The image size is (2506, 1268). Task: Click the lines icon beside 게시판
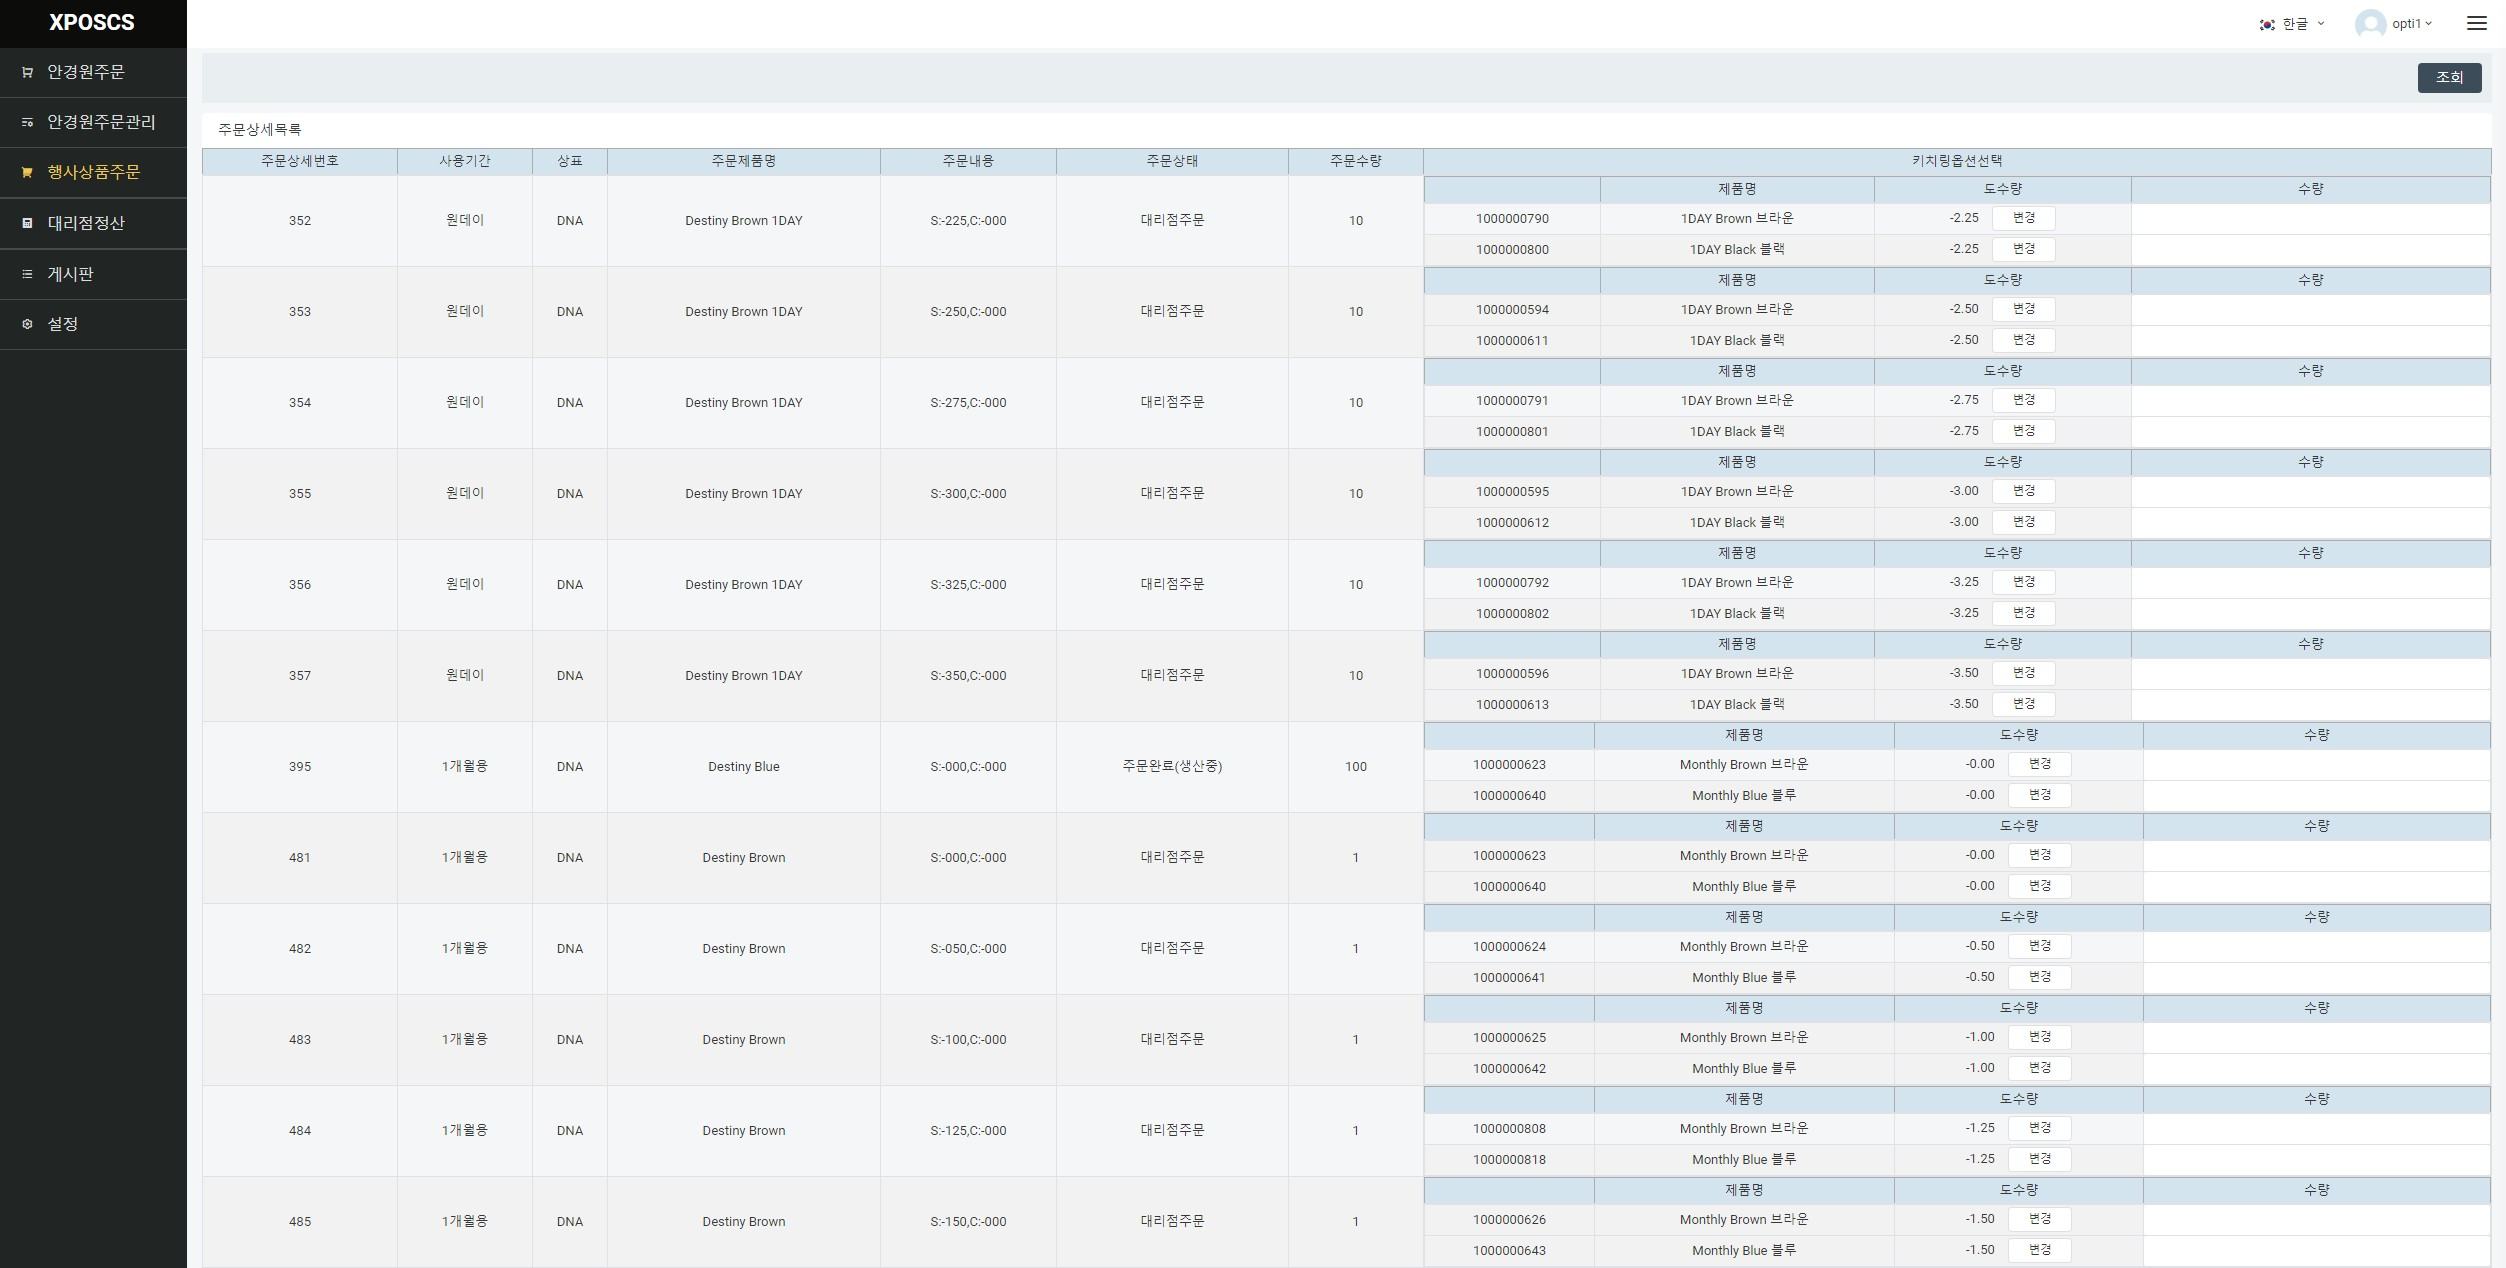pos(27,274)
